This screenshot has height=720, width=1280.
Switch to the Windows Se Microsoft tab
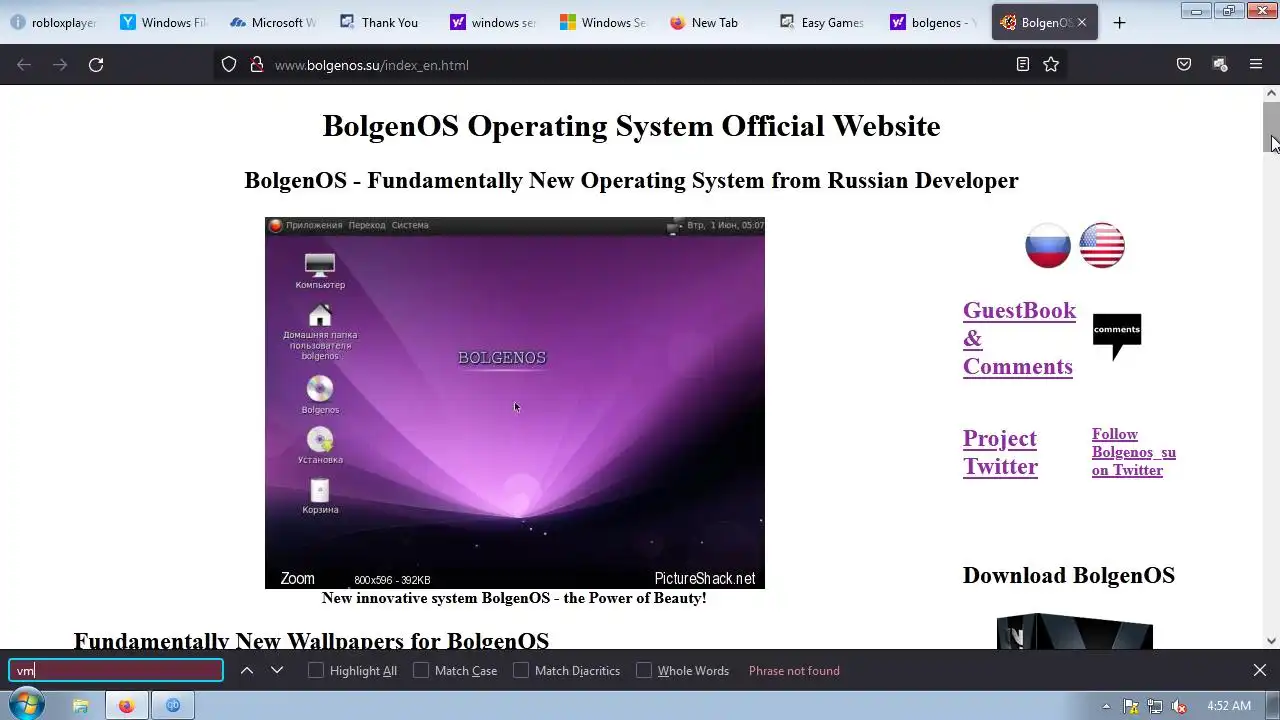(602, 22)
